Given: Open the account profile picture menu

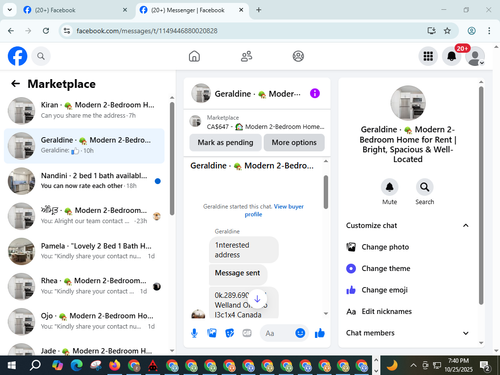Looking at the screenshot, I should [x=475, y=56].
